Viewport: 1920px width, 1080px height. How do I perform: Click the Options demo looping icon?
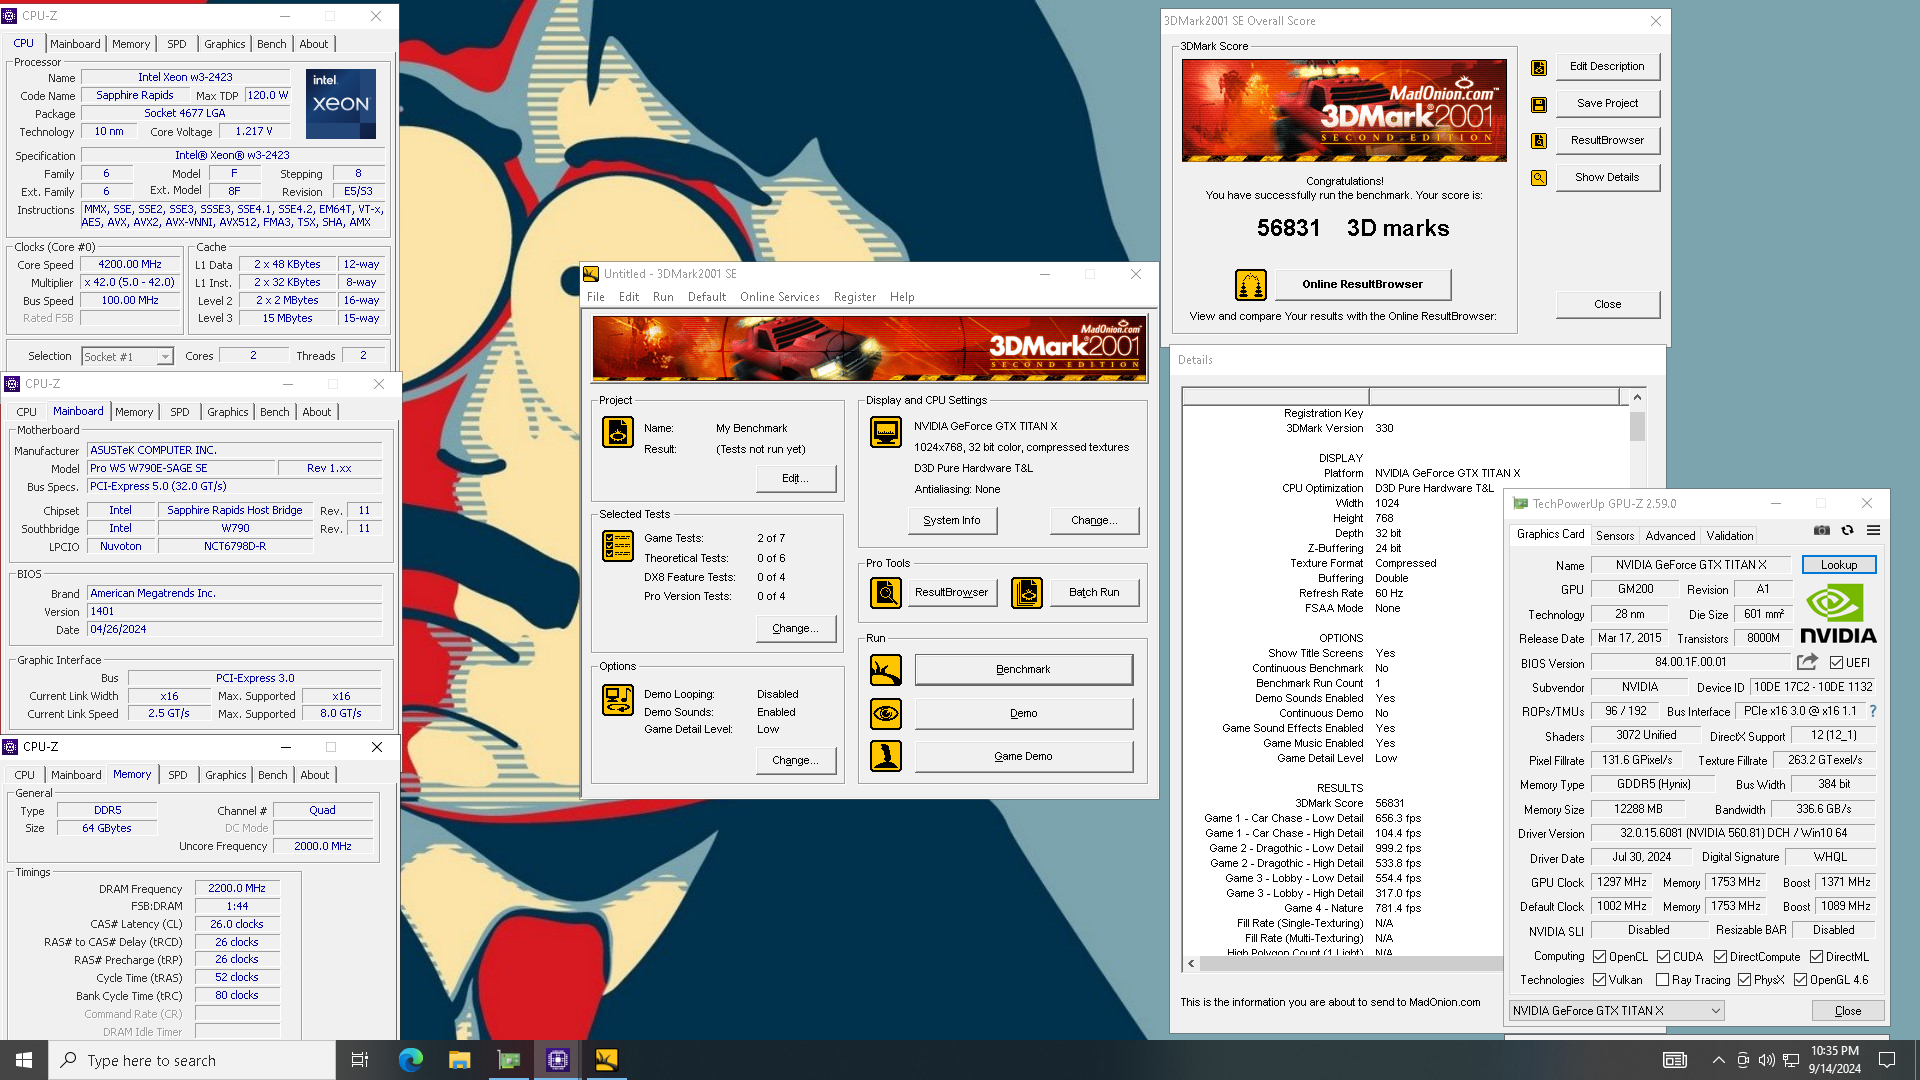click(x=618, y=700)
